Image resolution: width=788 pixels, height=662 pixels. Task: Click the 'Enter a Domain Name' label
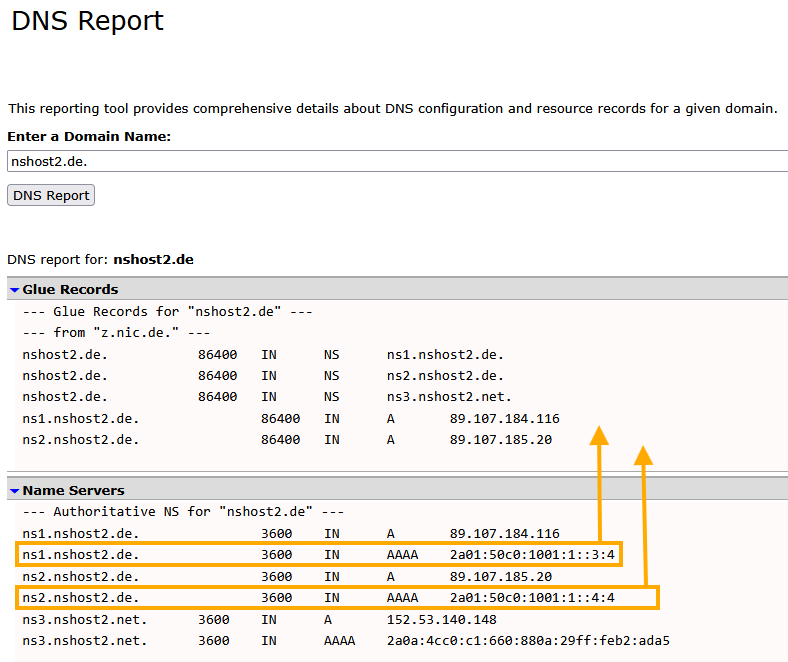(89, 136)
